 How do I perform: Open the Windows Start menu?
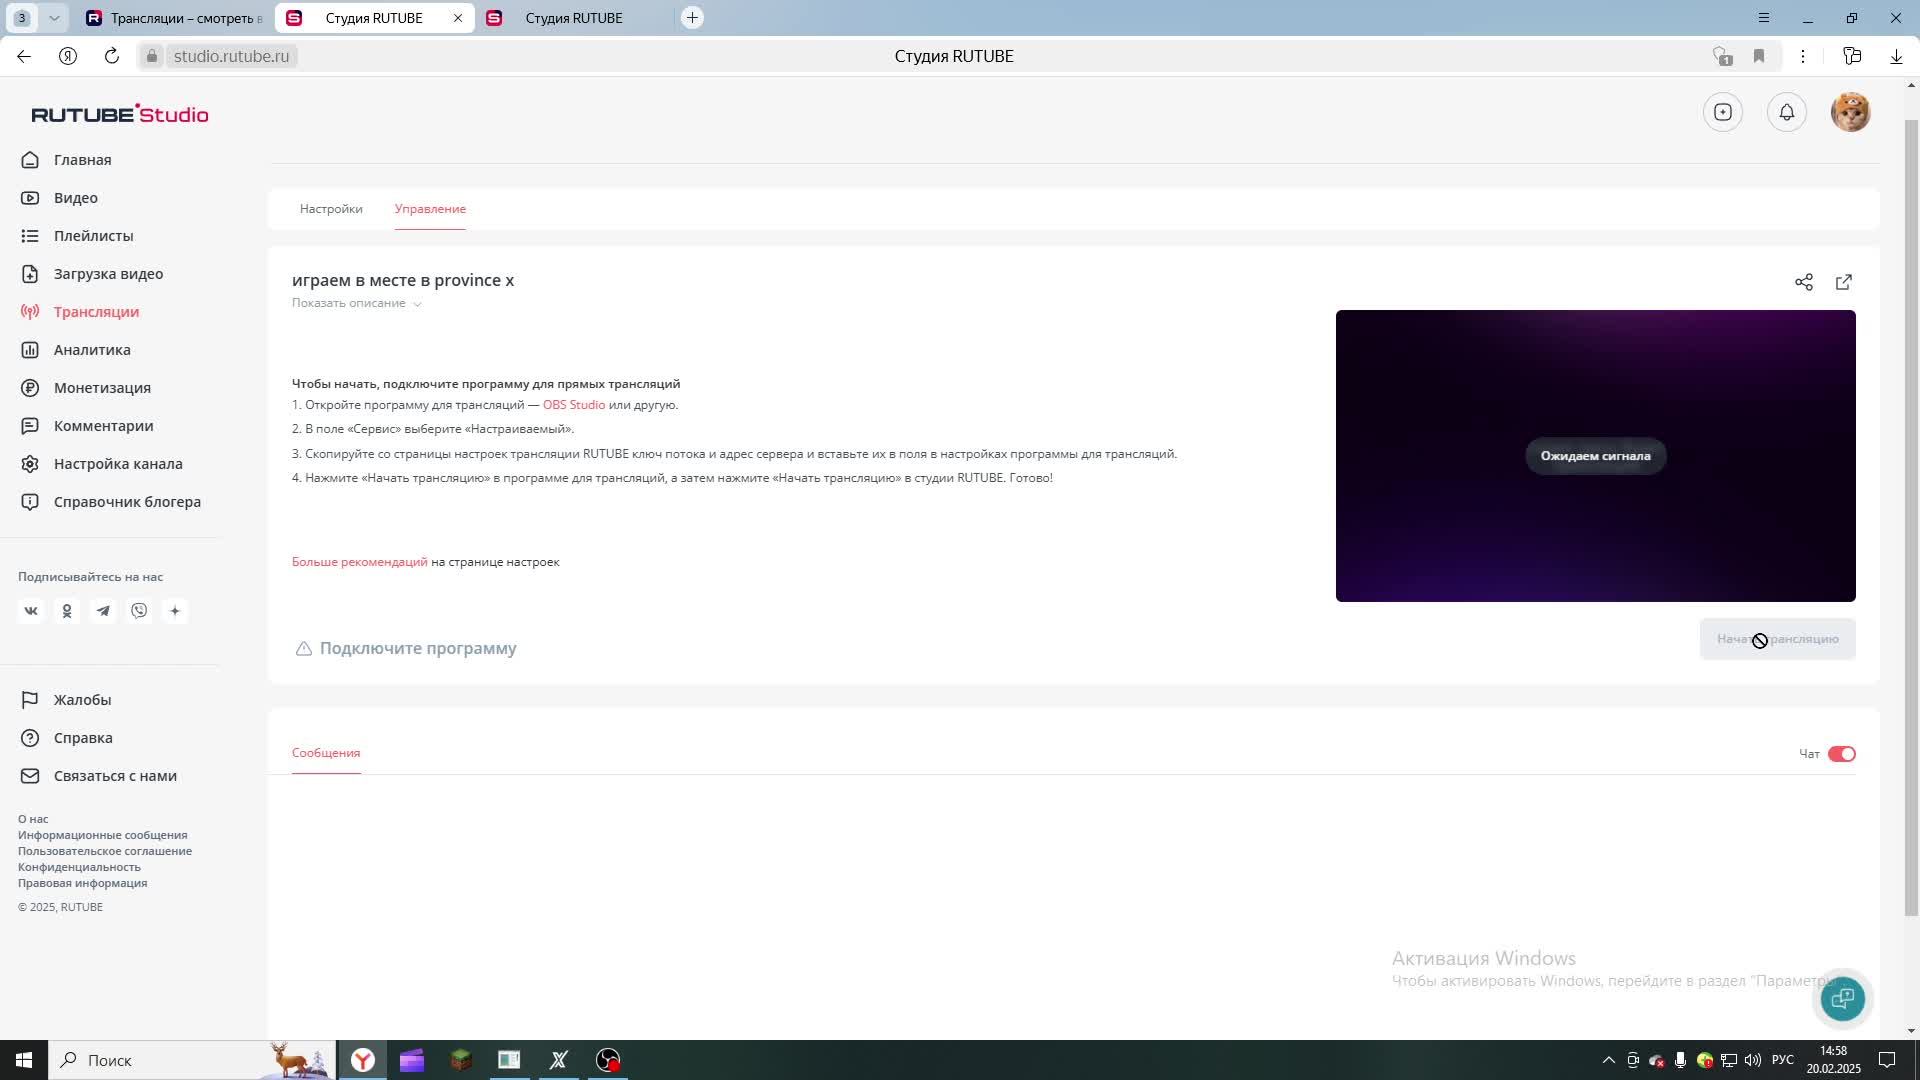[24, 1060]
